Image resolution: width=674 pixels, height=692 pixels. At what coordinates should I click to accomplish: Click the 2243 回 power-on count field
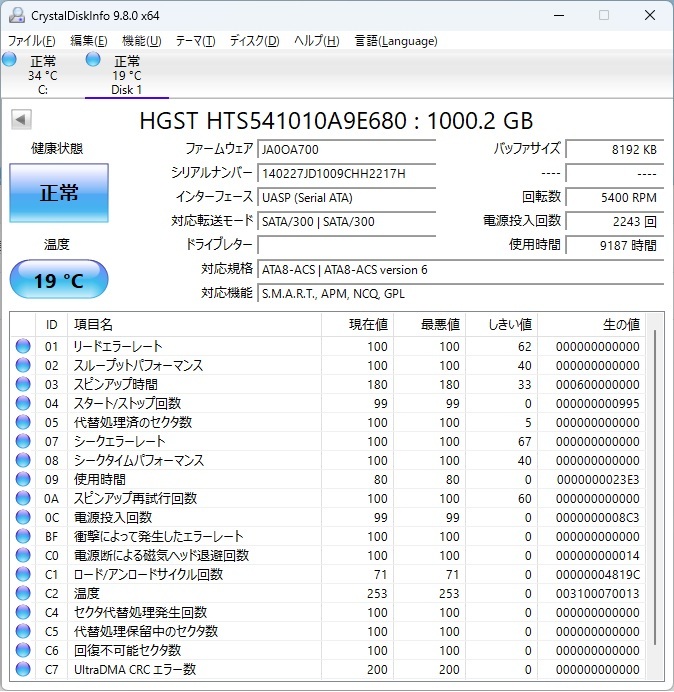[x=615, y=221]
